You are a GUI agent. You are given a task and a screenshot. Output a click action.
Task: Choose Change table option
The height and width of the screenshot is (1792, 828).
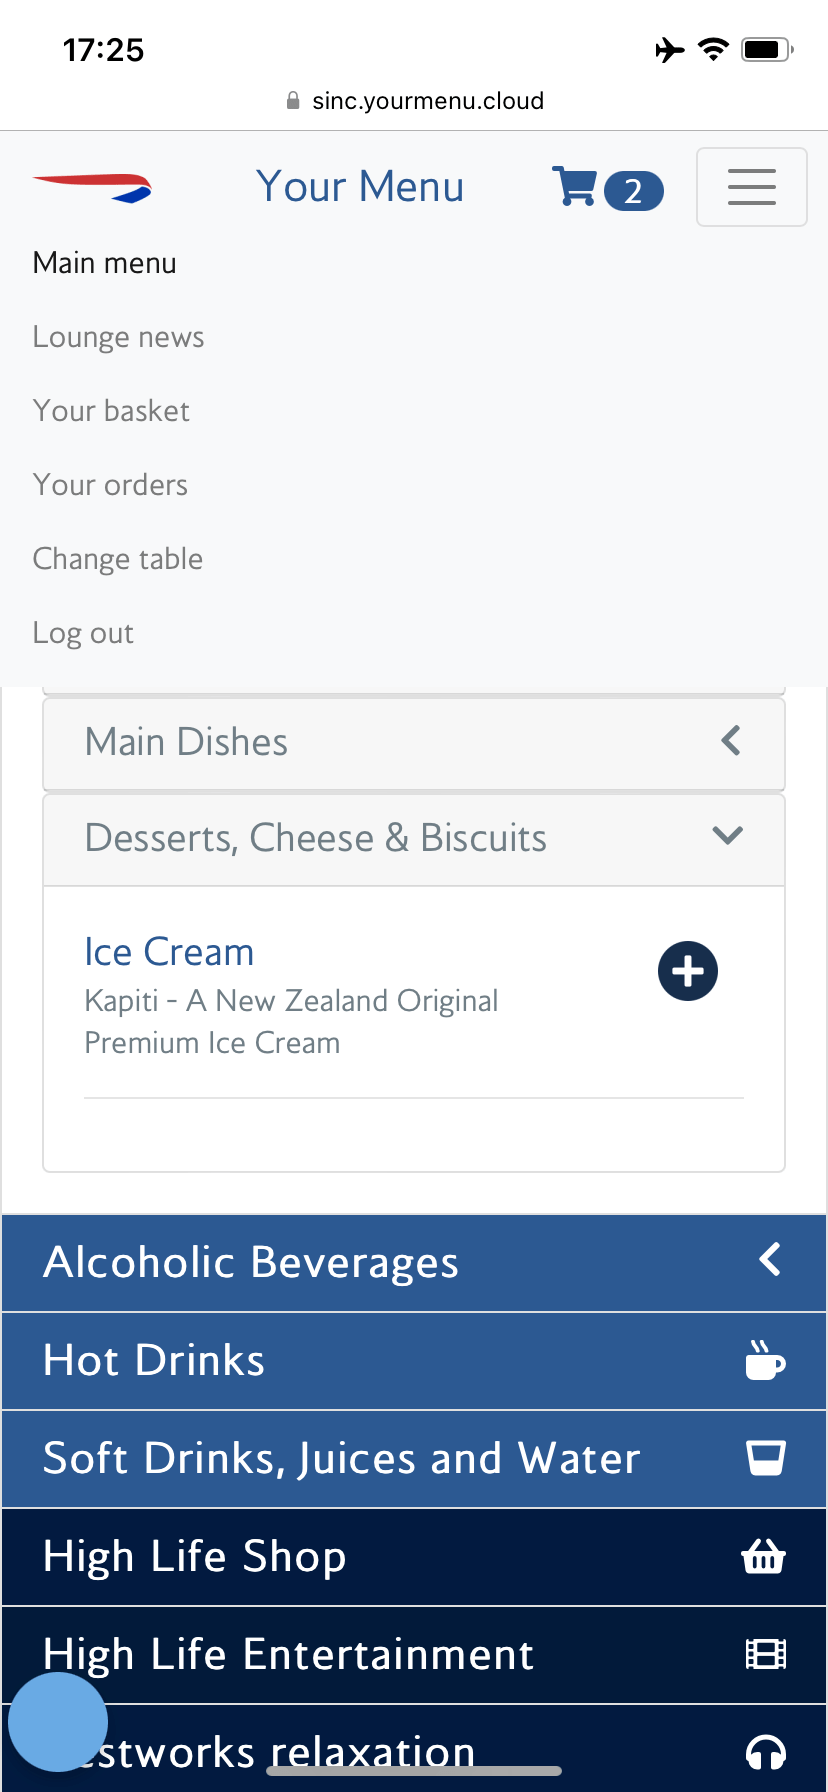click(118, 559)
